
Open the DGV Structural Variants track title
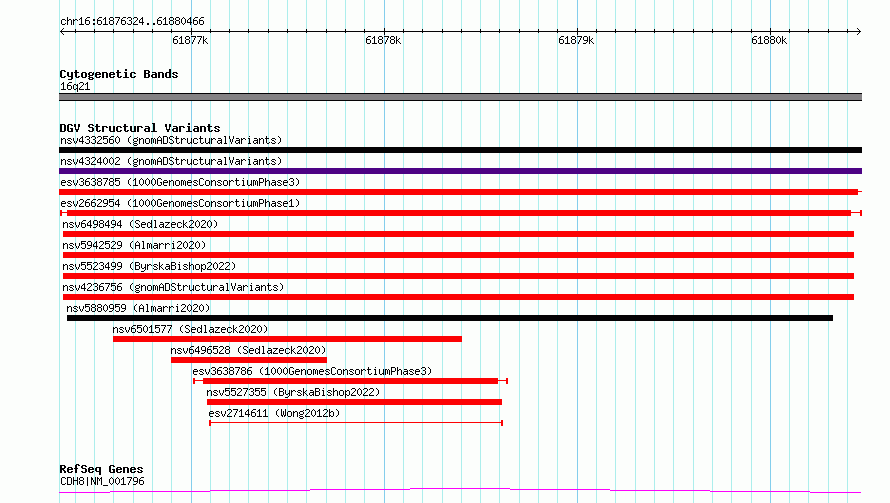click(140, 128)
